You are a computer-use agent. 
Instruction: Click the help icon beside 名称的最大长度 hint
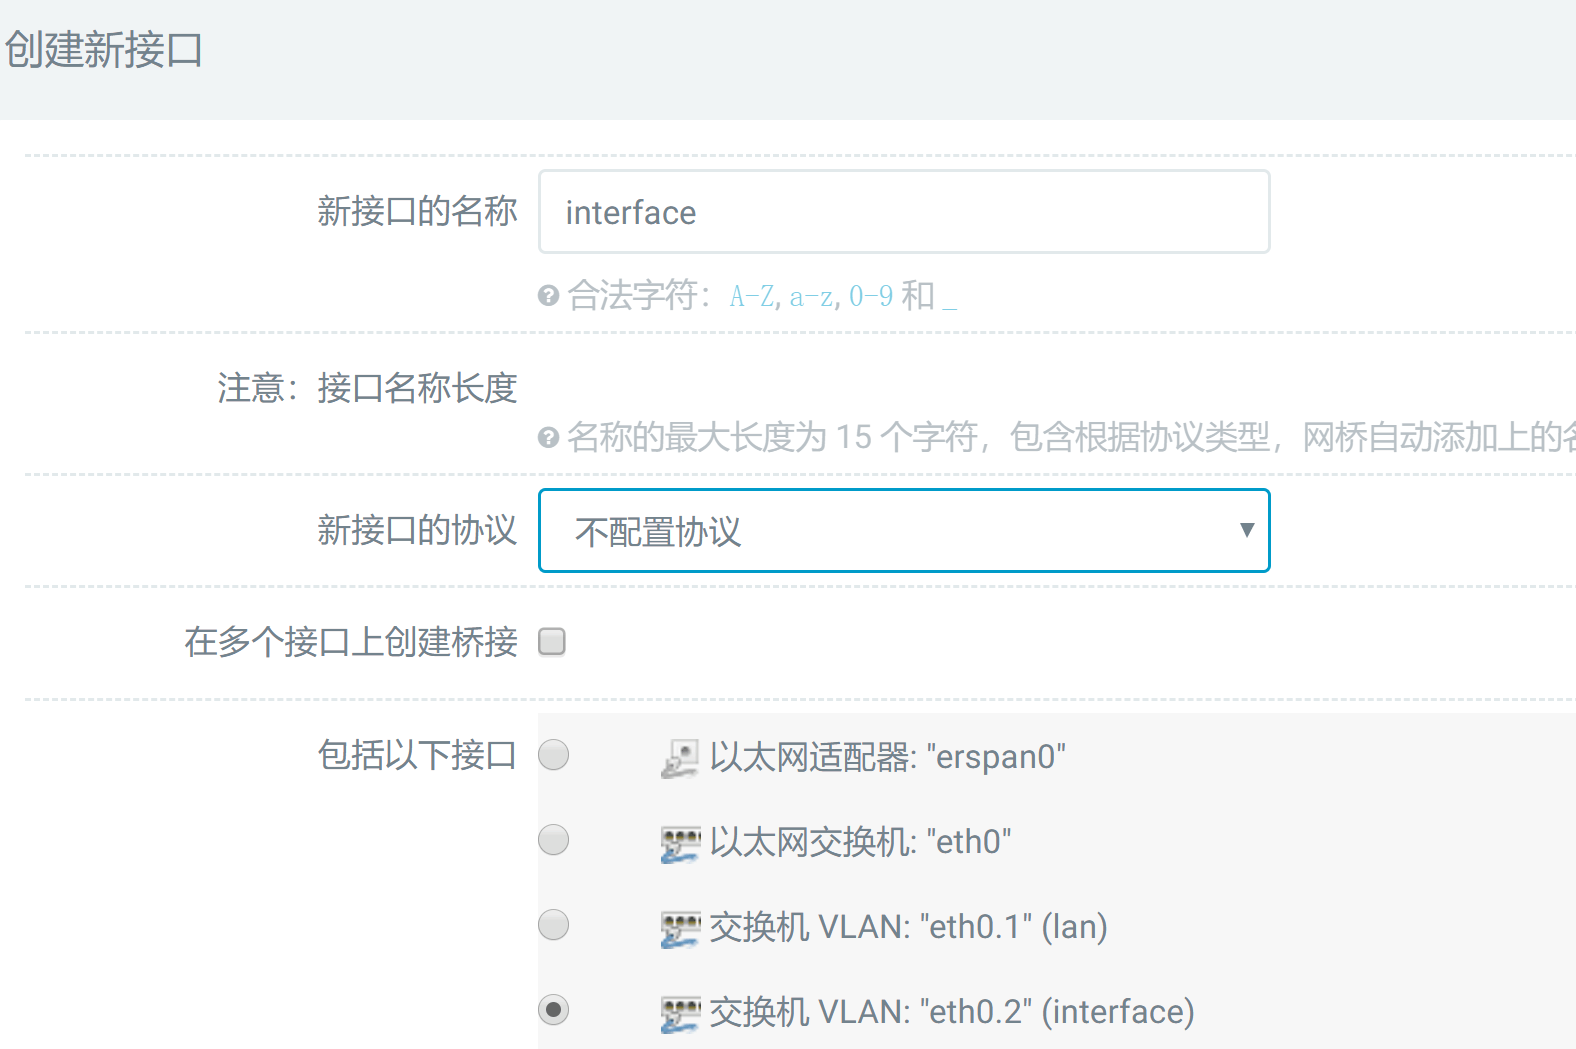(x=548, y=438)
